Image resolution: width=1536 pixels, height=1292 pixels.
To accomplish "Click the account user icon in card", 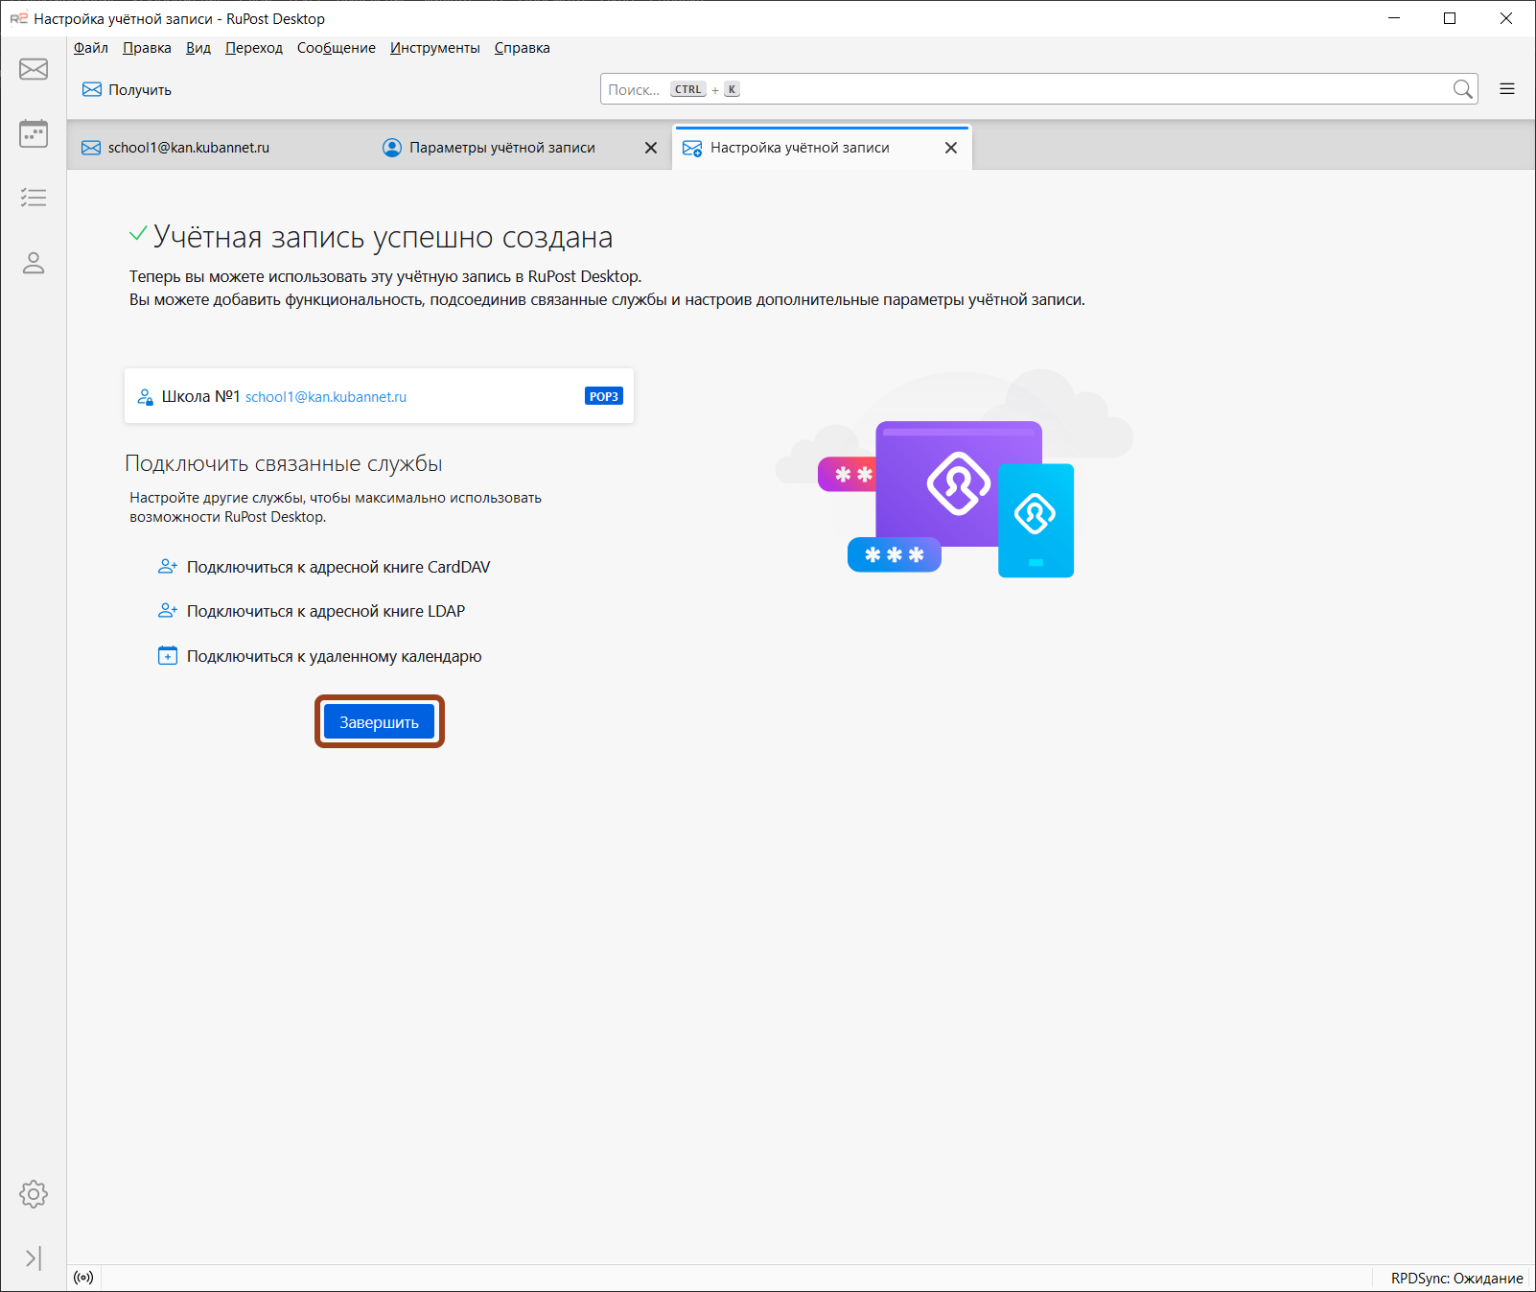I will 145,397.
